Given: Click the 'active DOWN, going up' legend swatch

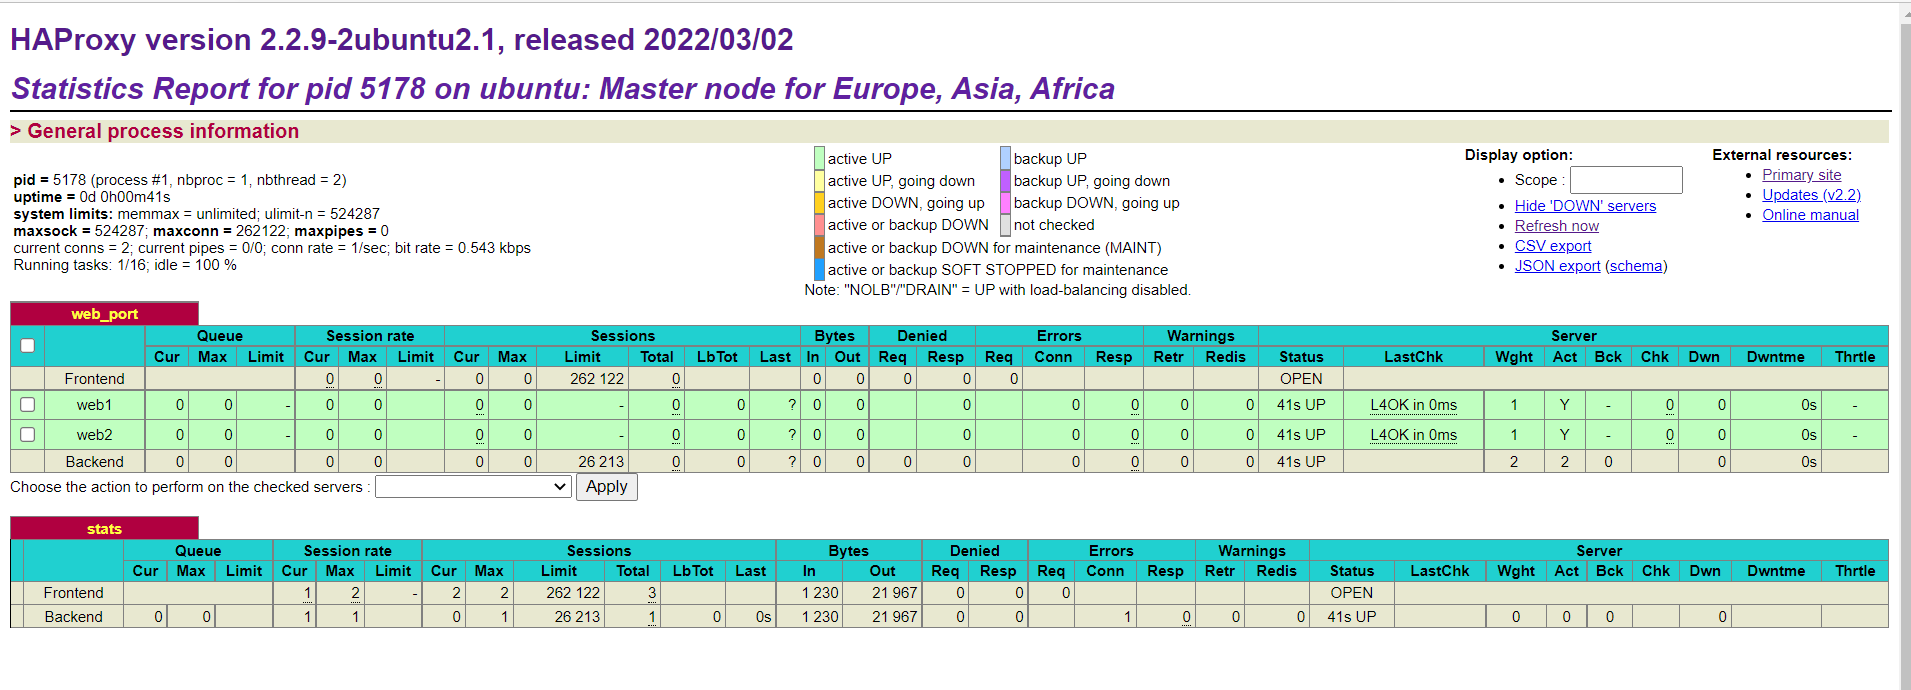Looking at the screenshot, I should tap(820, 202).
